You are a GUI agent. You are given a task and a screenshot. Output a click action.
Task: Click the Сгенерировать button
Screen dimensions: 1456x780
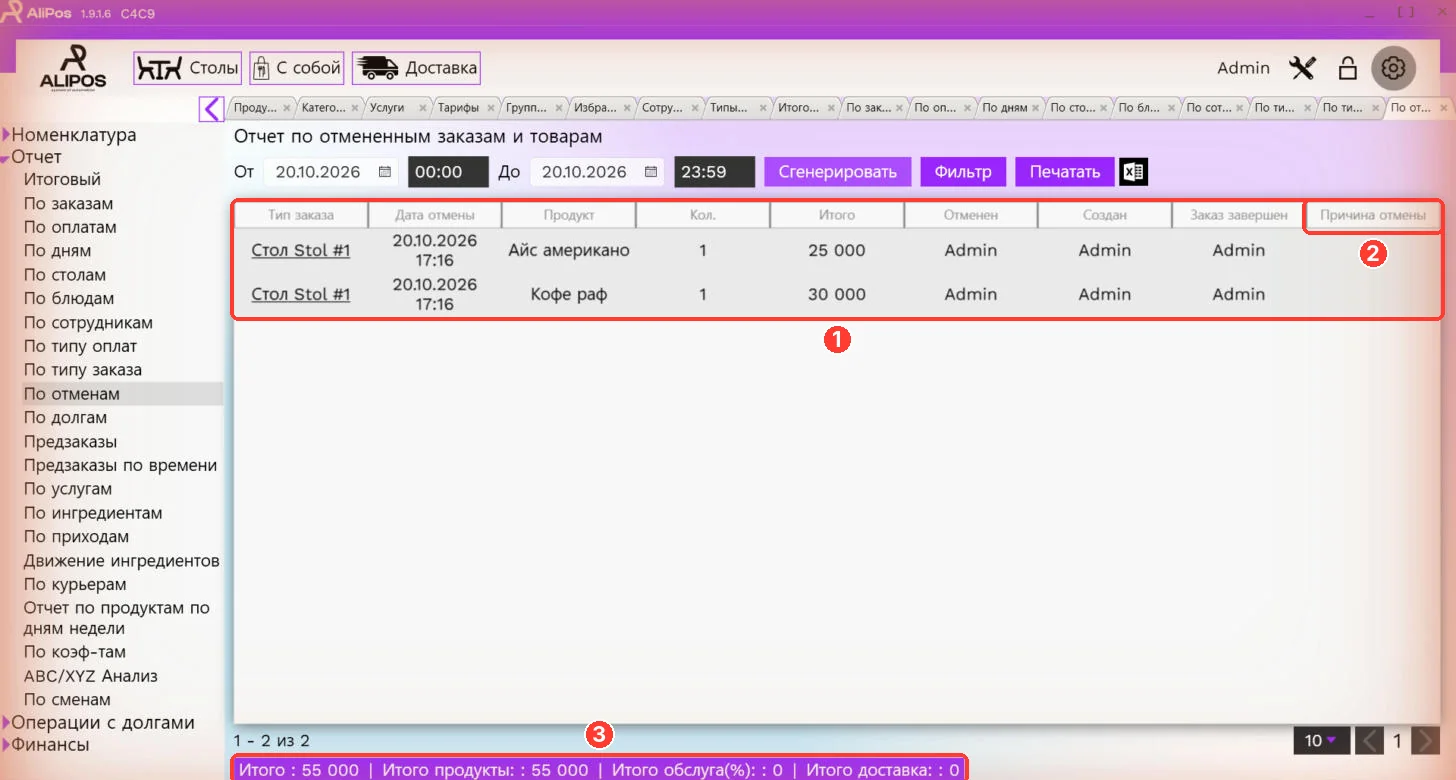(x=838, y=172)
